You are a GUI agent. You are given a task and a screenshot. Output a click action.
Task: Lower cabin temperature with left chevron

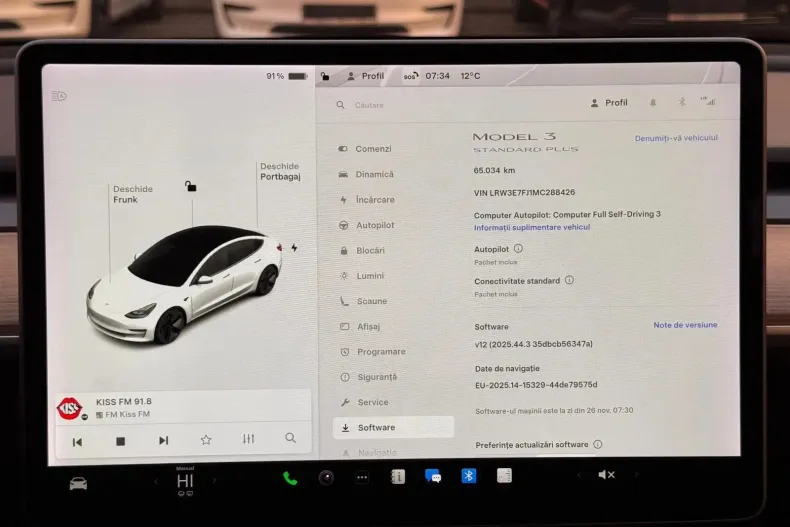click(x=156, y=482)
